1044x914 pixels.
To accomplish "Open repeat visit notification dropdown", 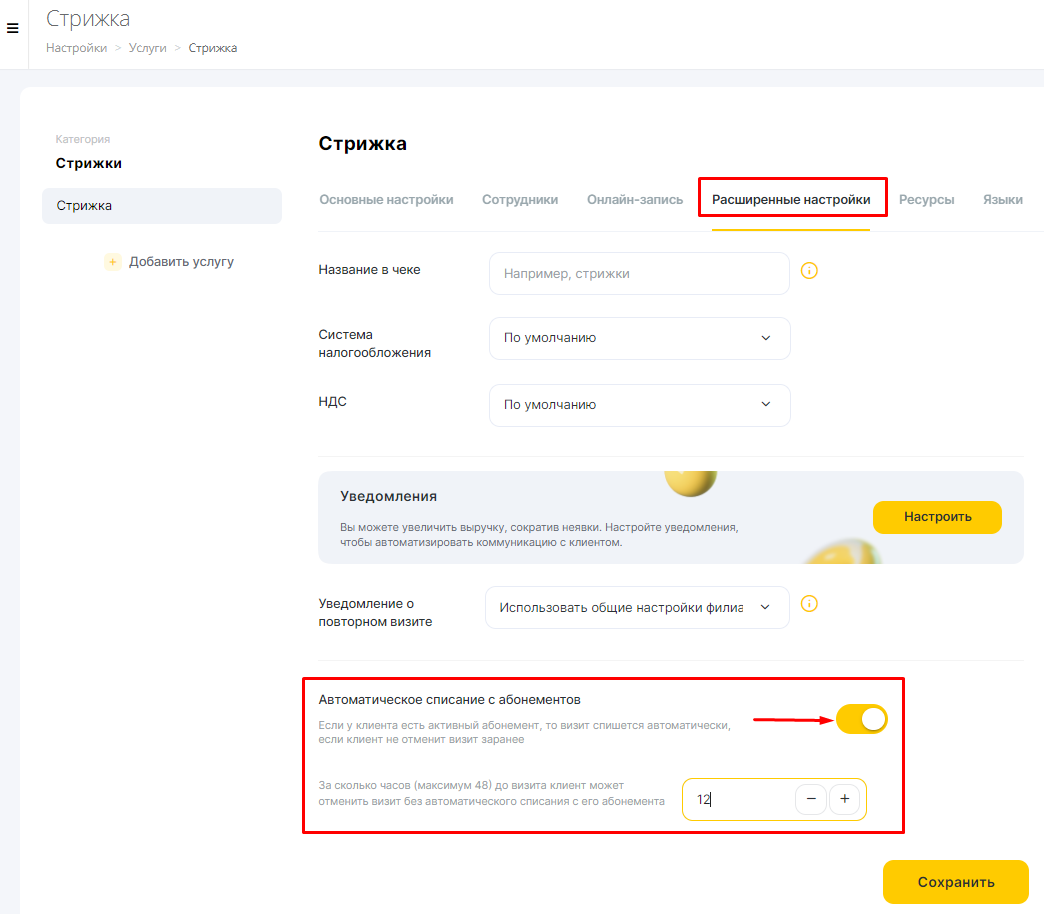I will [x=637, y=607].
